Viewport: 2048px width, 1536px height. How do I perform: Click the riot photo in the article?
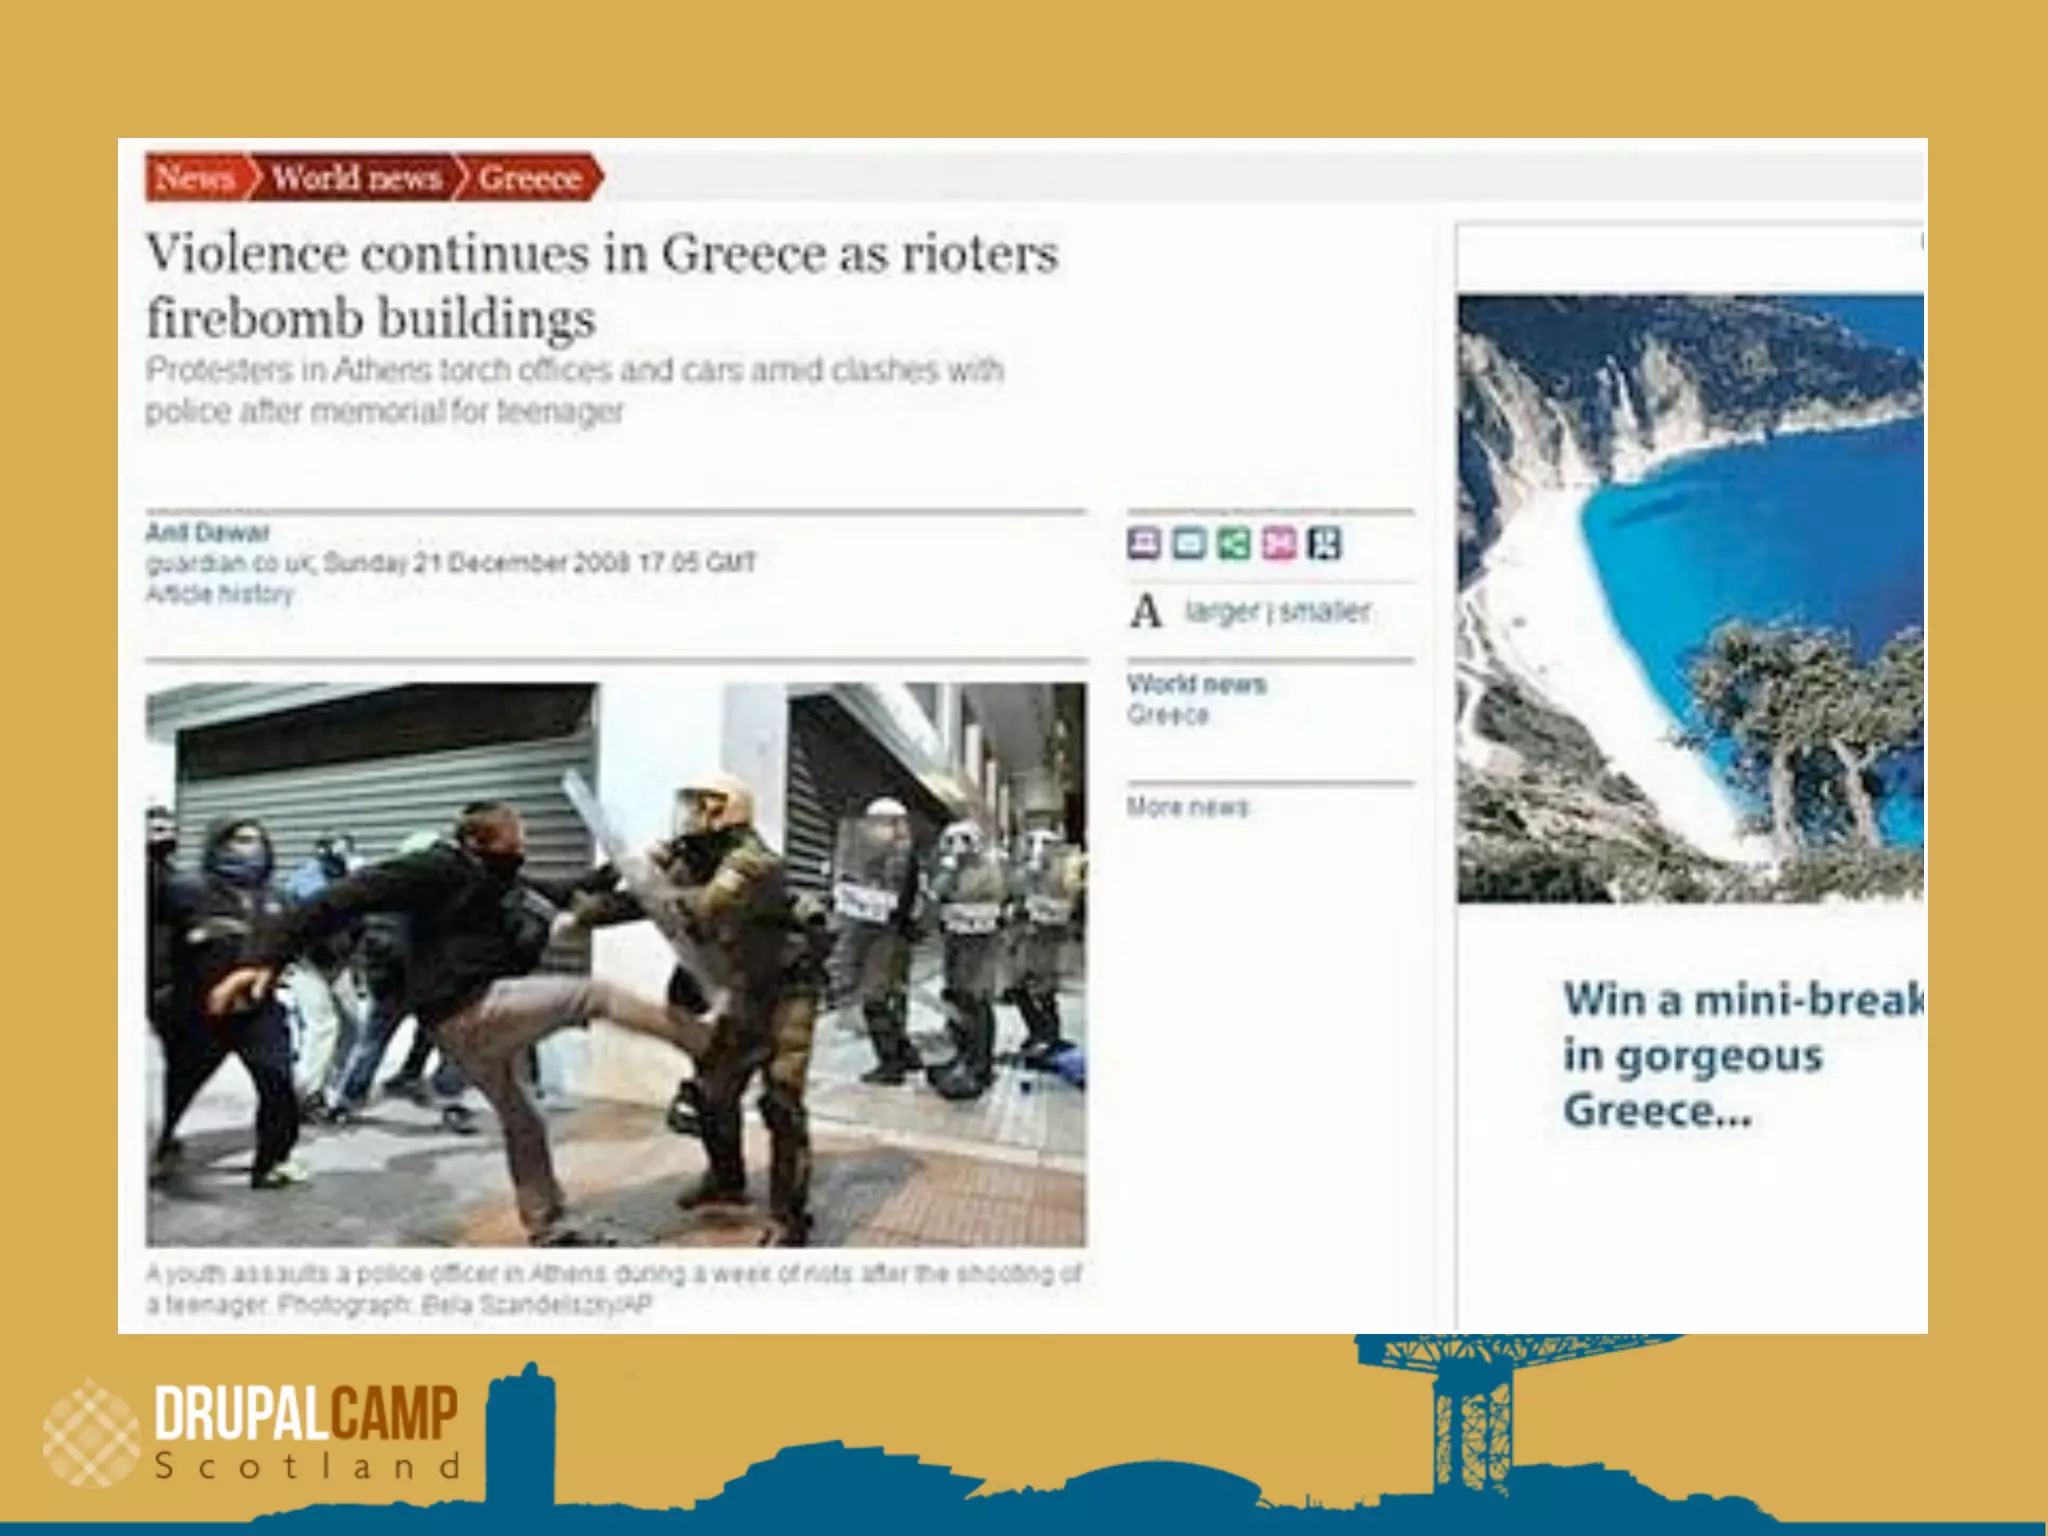[x=615, y=964]
